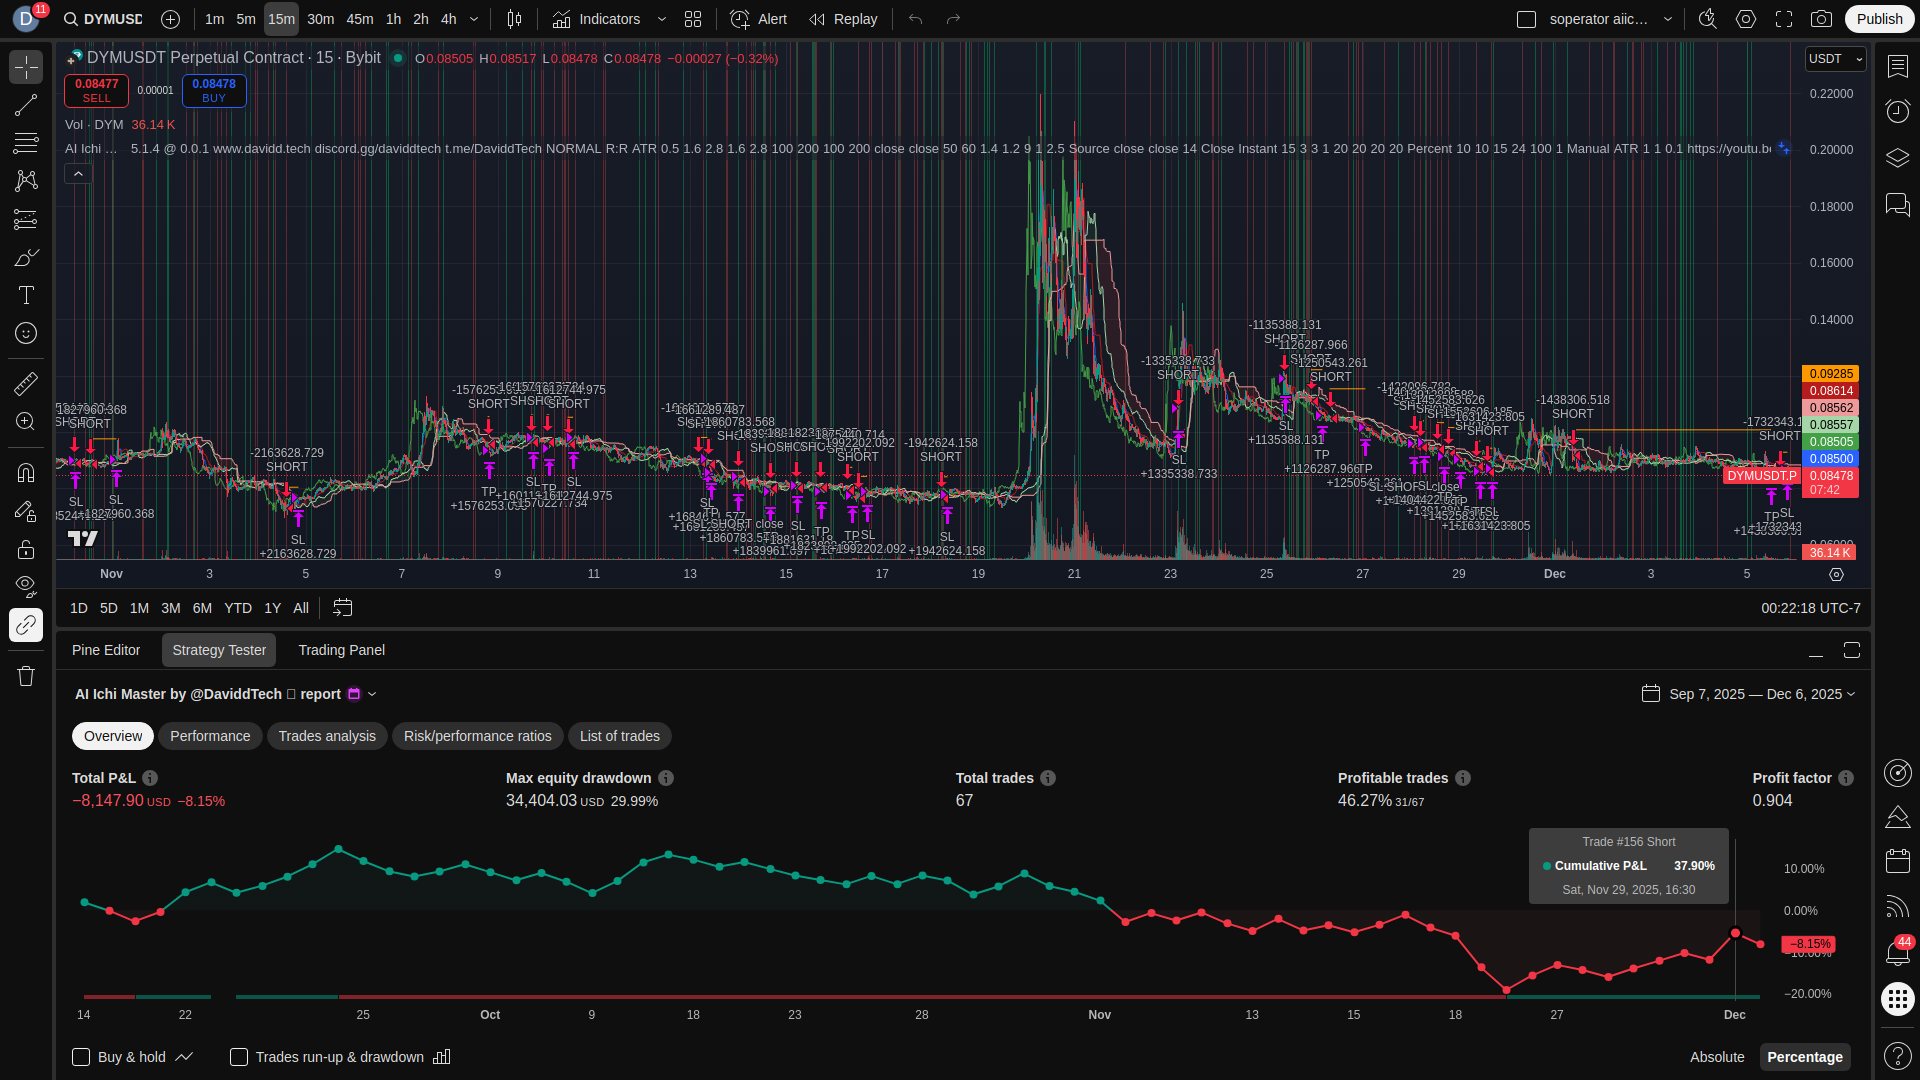Screen dimensions: 1920x1080
Task: Switch equity chart to Absolute mode
Action: [1717, 1057]
